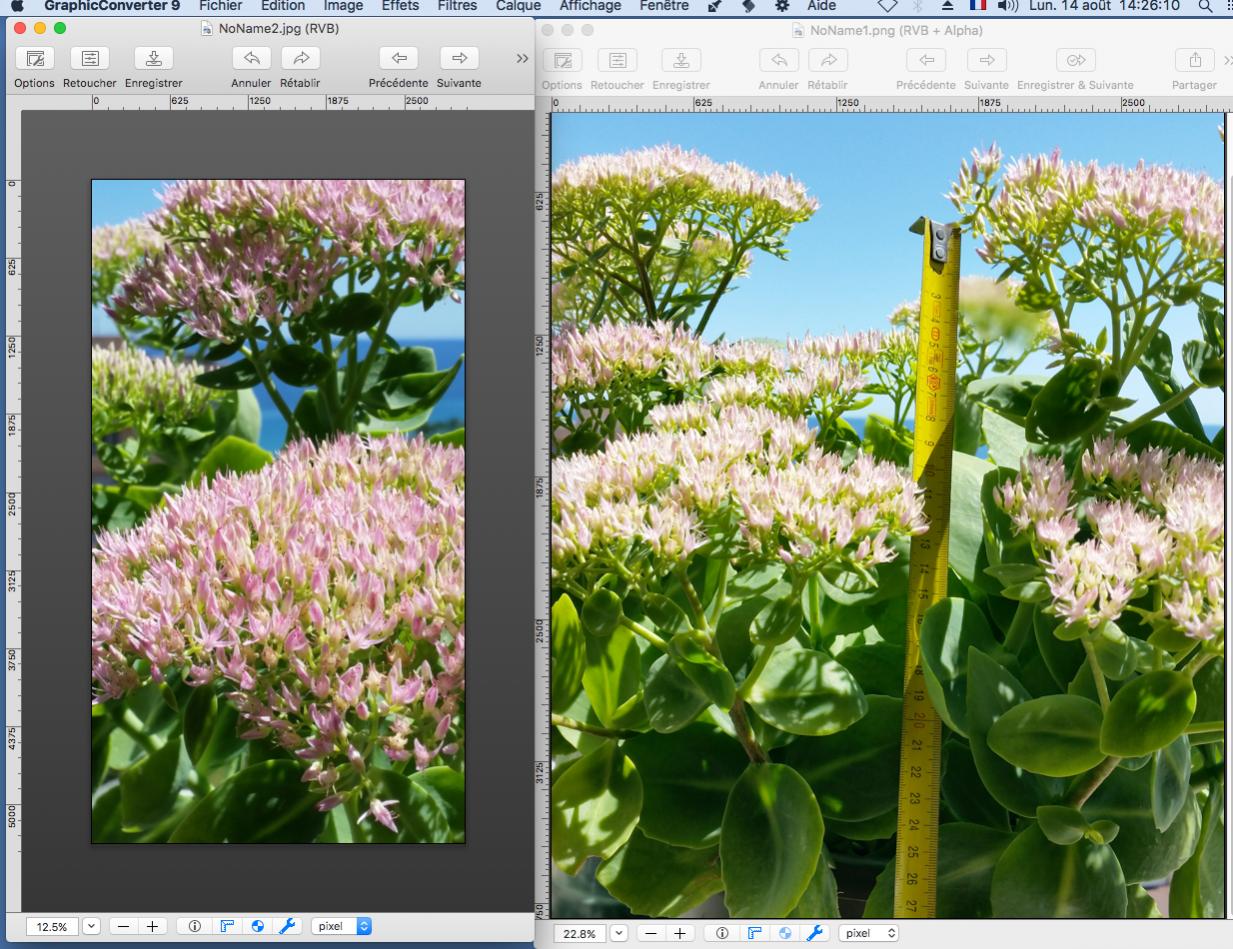Open the Apple menu

click(16, 6)
